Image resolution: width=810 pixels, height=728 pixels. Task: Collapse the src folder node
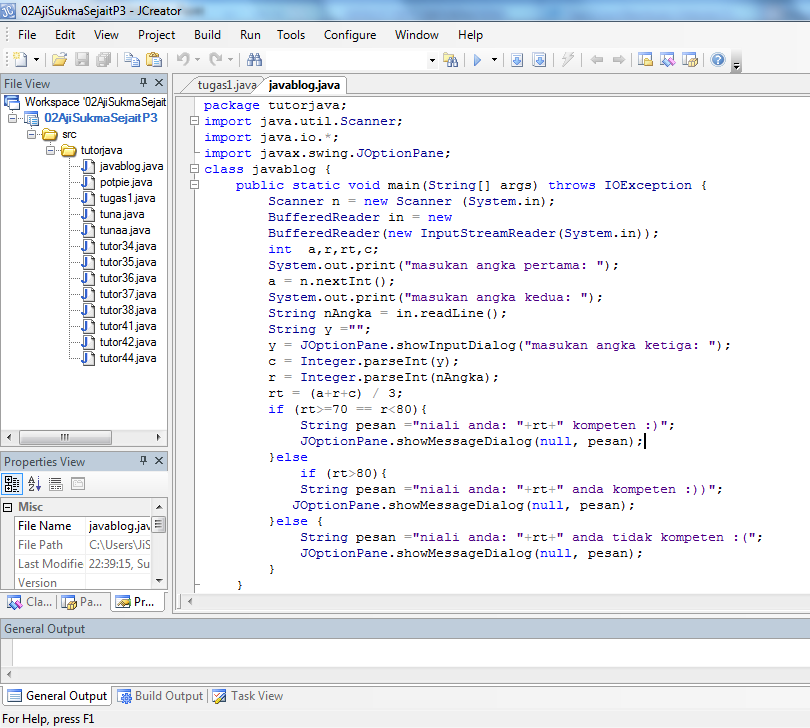(x=32, y=134)
